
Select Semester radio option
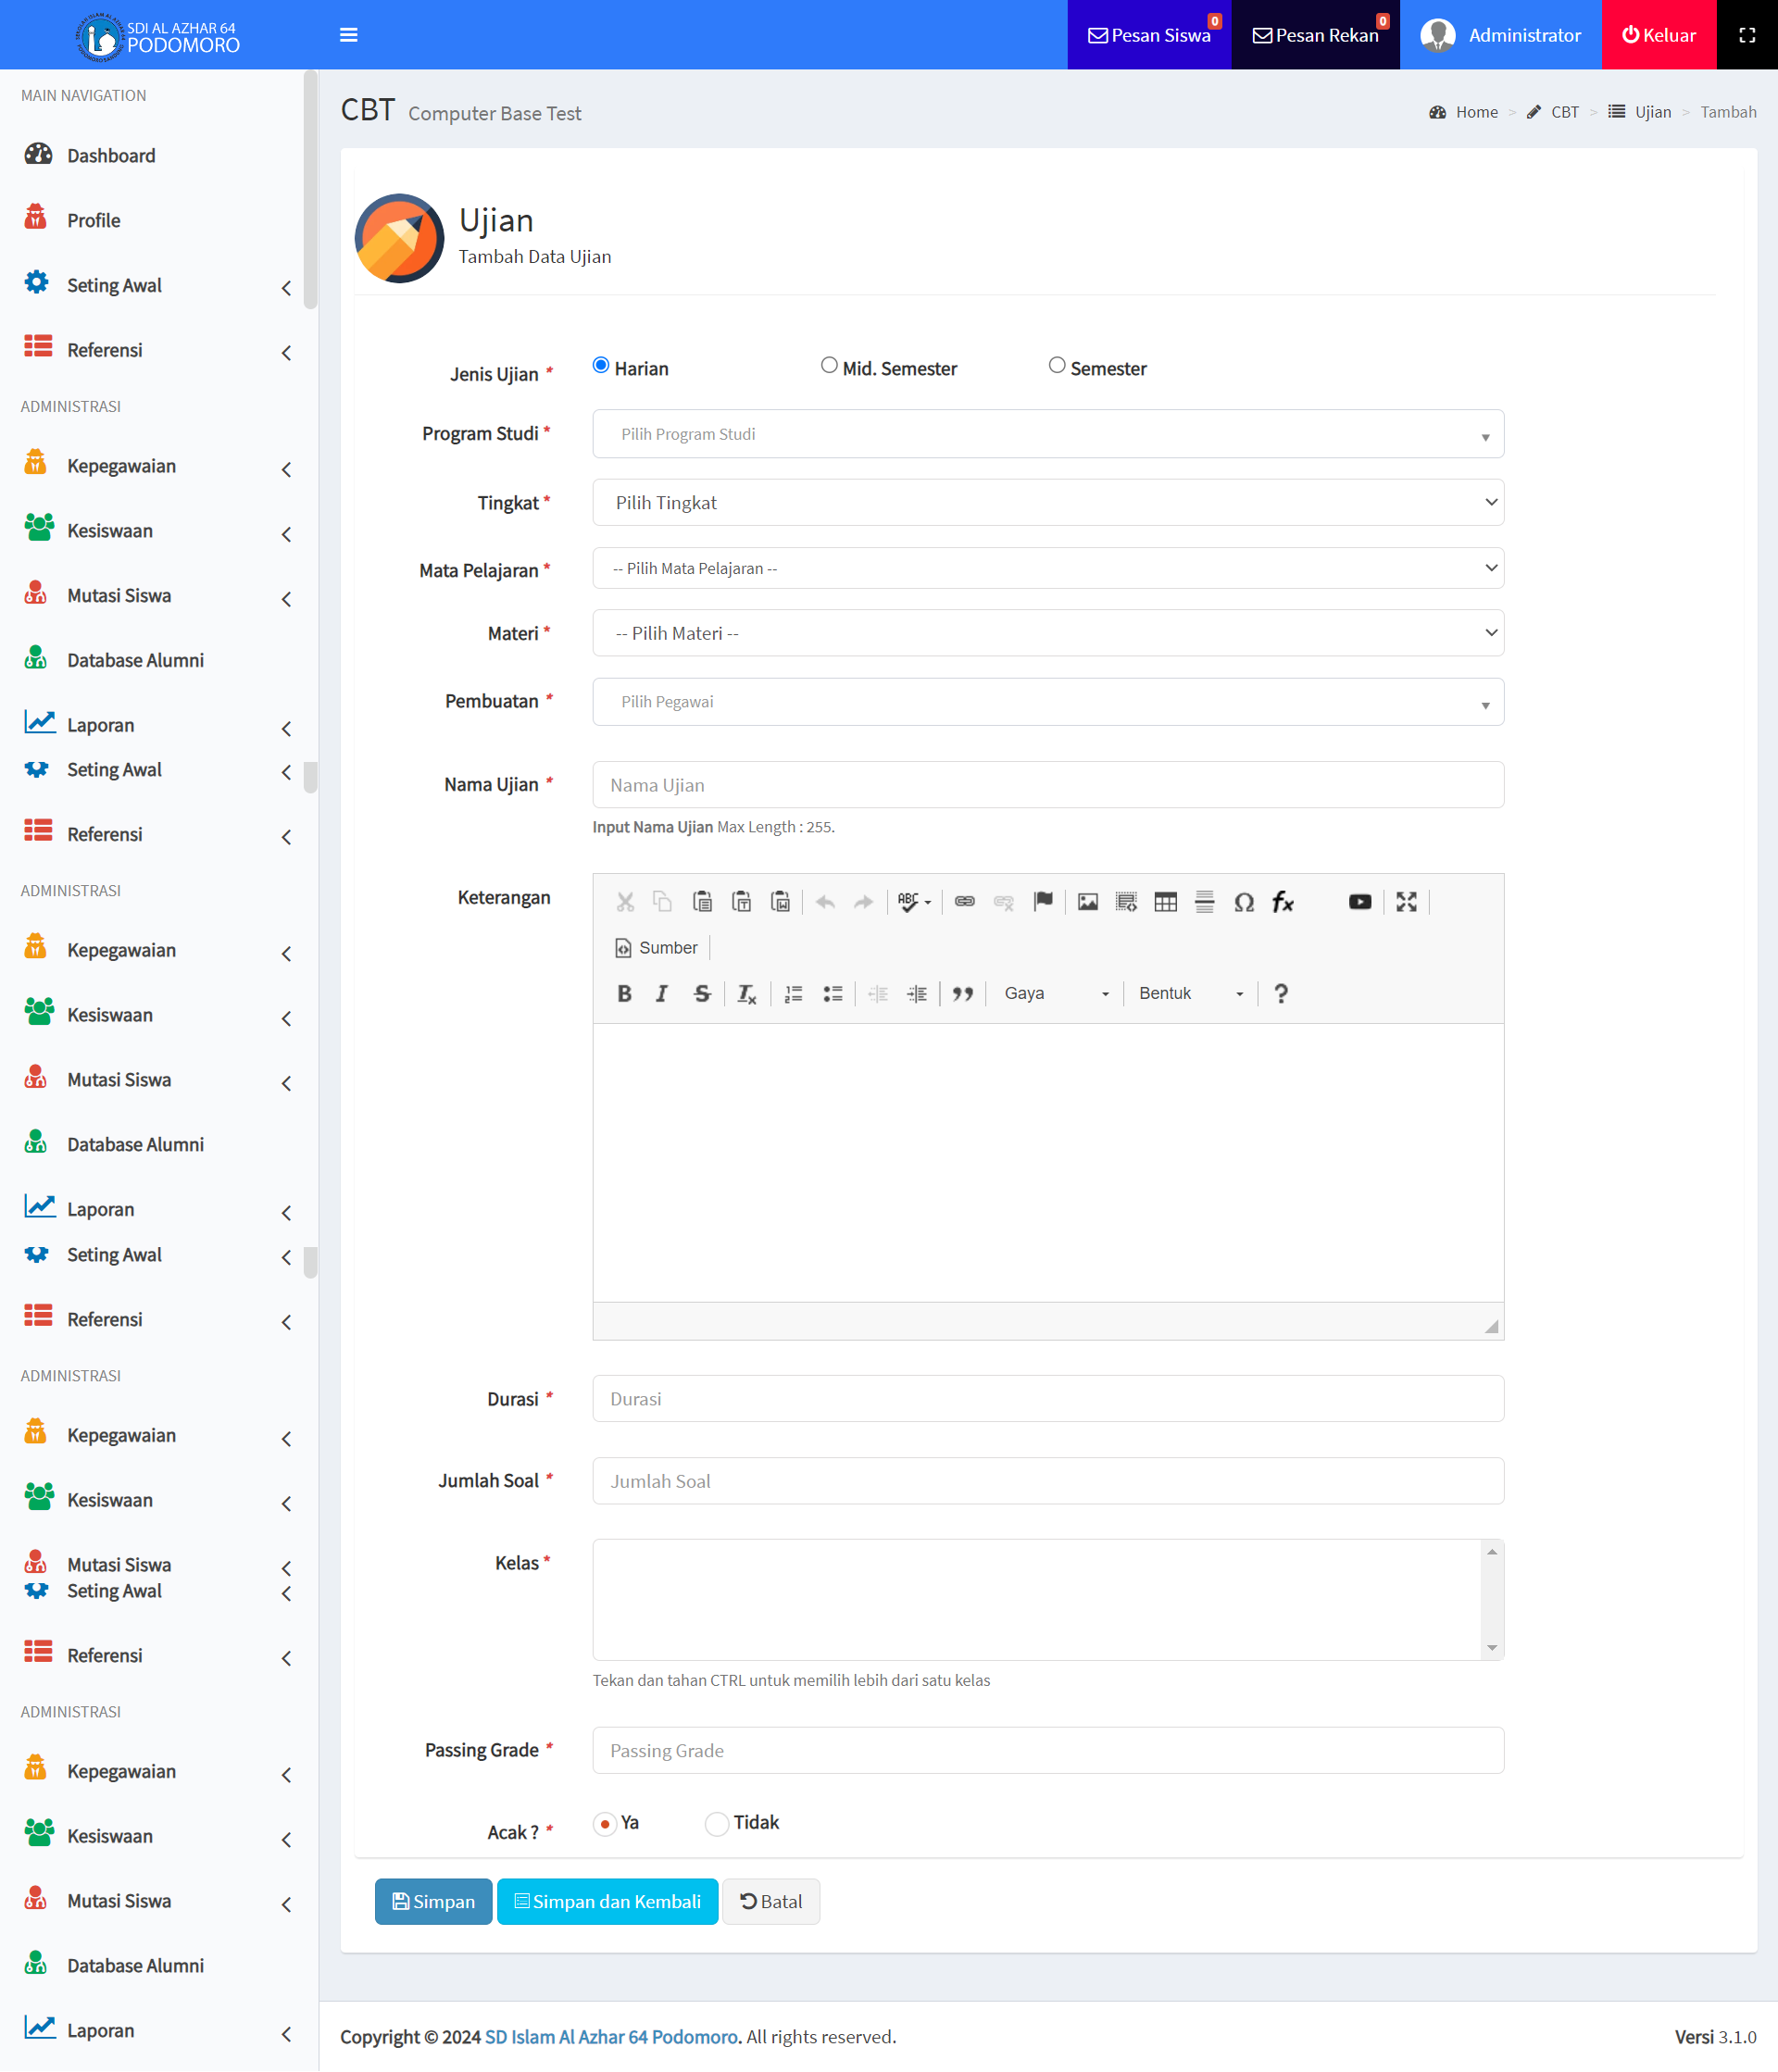(x=1057, y=366)
